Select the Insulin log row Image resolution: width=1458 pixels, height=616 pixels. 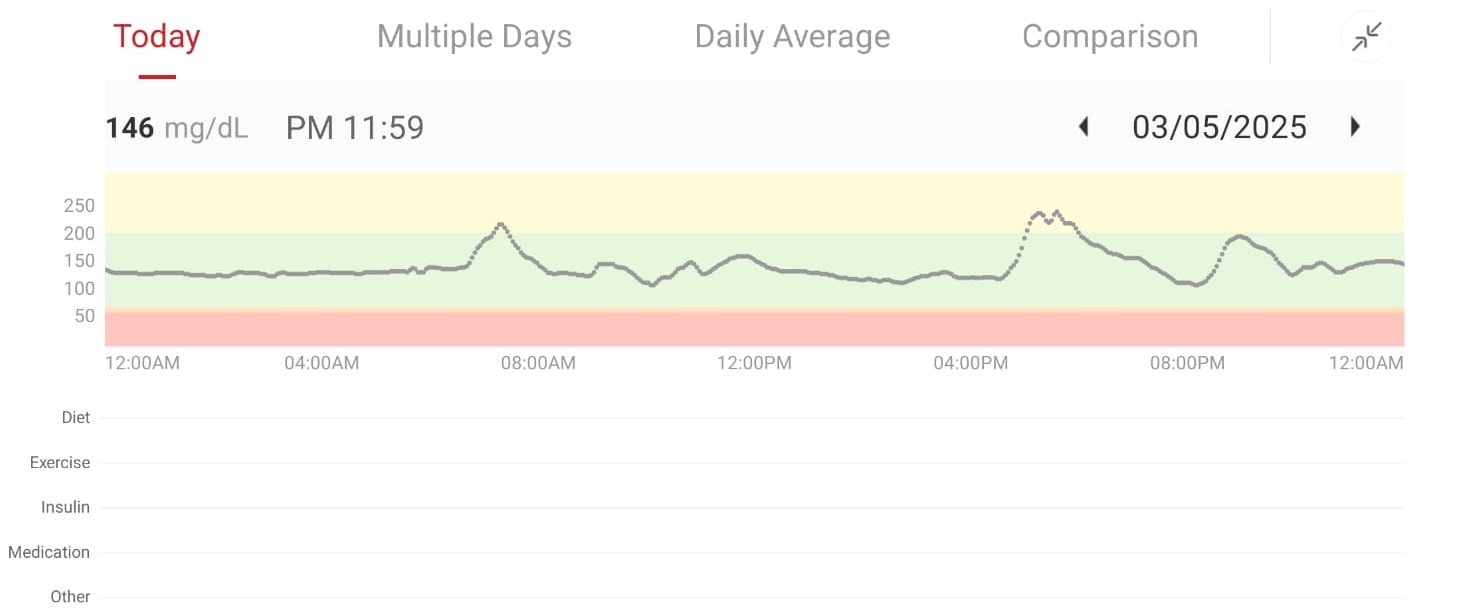(x=750, y=507)
